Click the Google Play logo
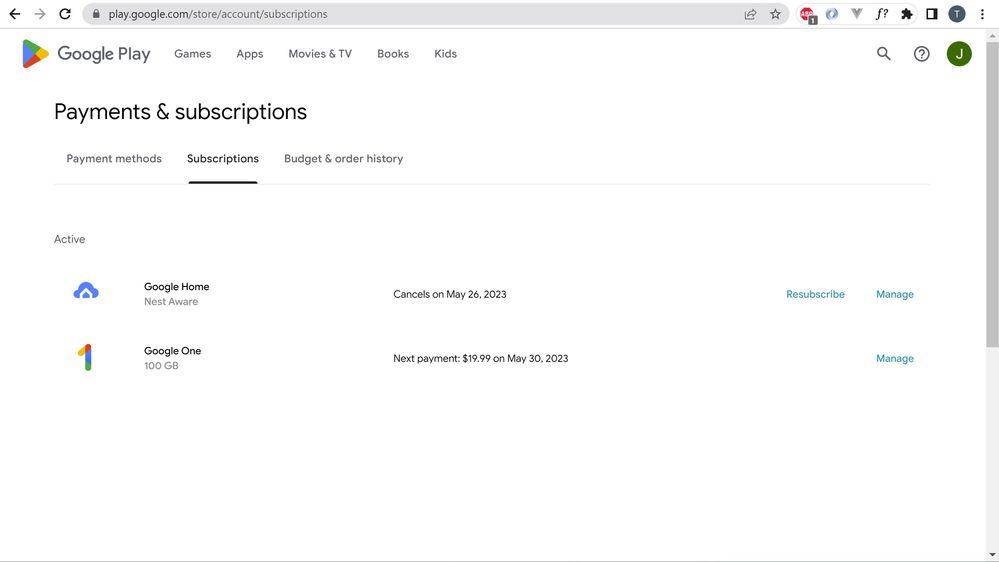This screenshot has height=562, width=999. pyautogui.click(x=86, y=54)
